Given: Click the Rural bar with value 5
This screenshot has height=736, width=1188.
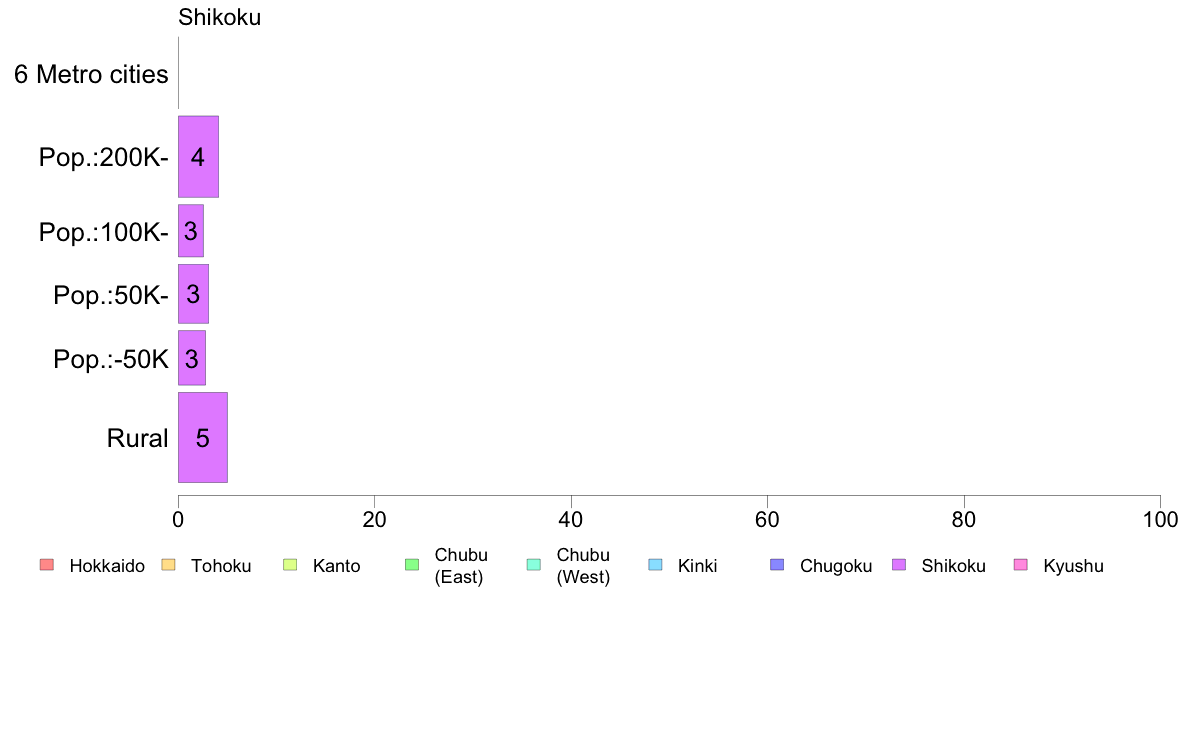Looking at the screenshot, I should [202, 437].
